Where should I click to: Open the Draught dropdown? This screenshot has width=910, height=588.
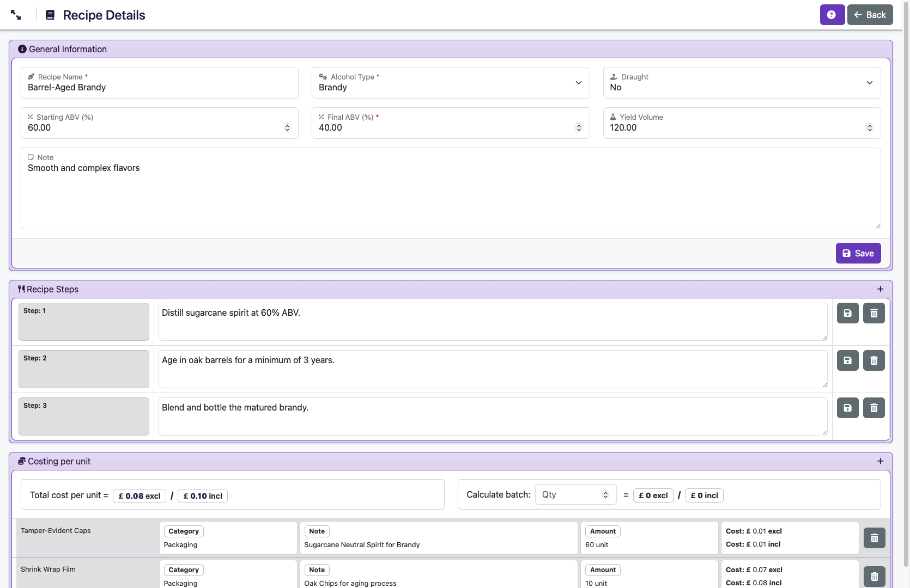[741, 83]
